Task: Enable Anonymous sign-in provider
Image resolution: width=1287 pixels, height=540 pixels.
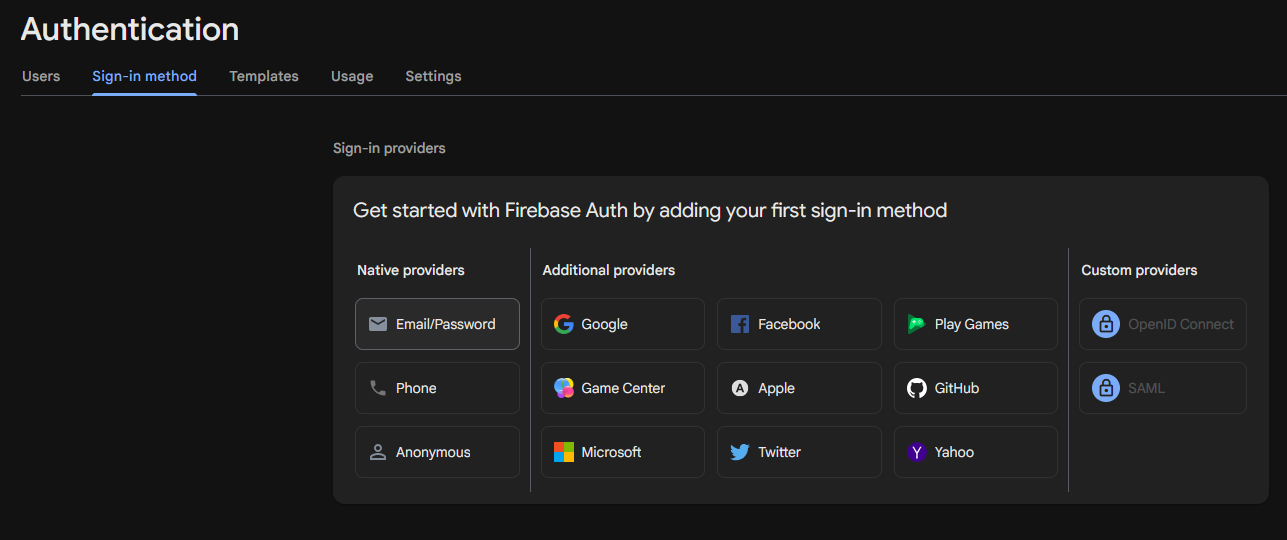Action: tap(437, 452)
